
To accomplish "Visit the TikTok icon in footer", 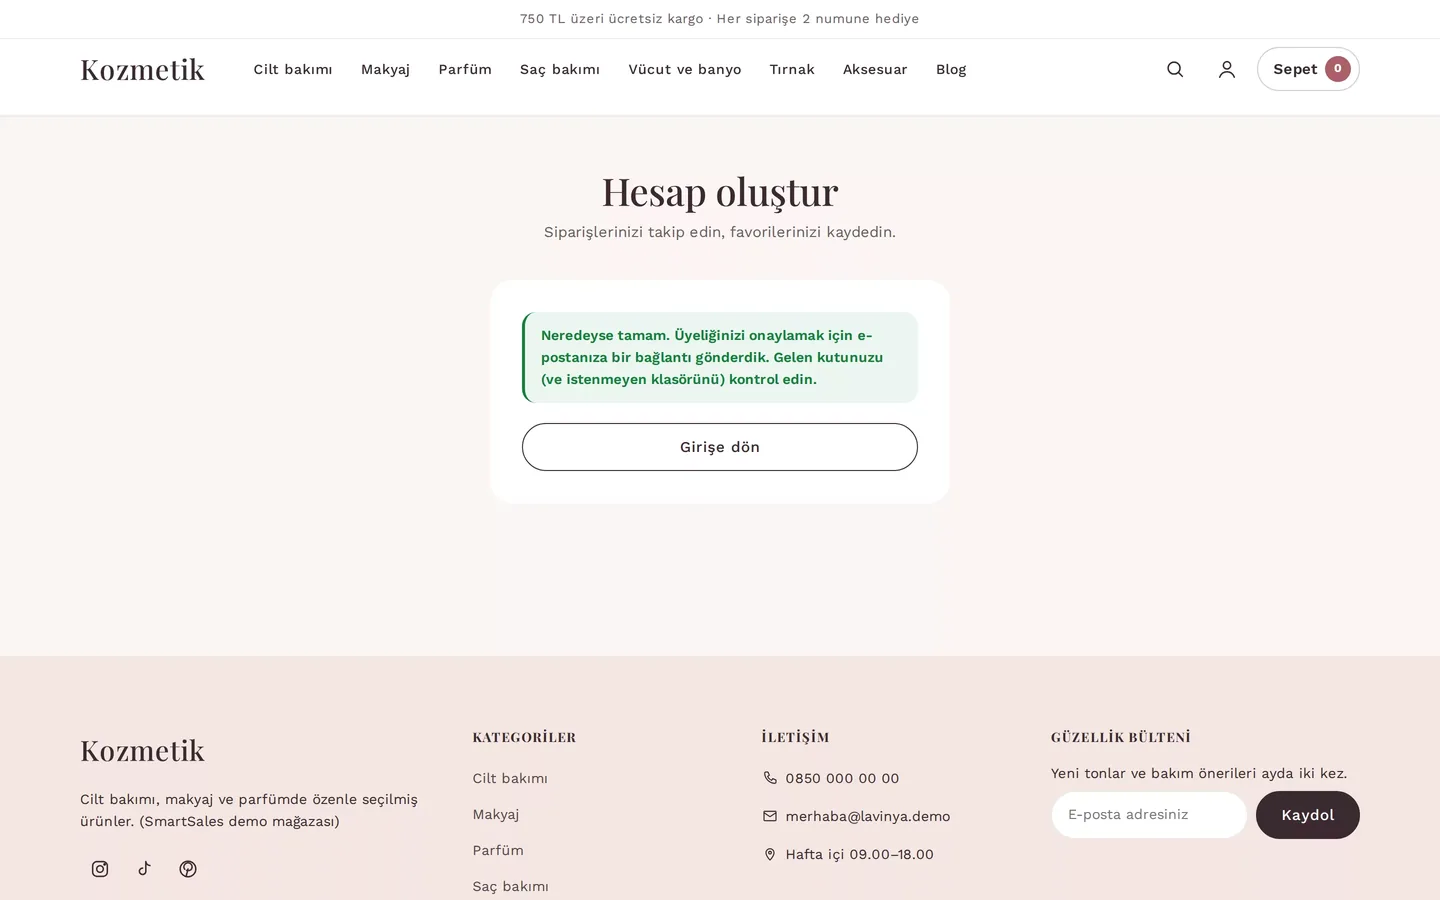I will 144,869.
